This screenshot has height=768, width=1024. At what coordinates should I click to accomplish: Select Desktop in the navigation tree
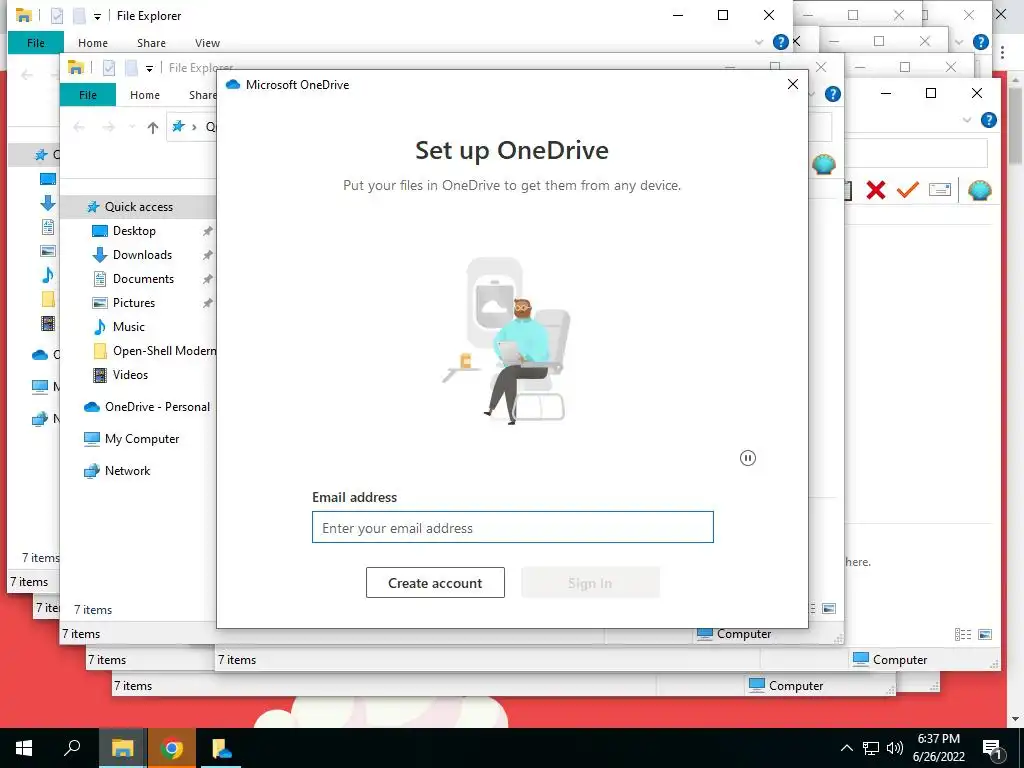134,231
